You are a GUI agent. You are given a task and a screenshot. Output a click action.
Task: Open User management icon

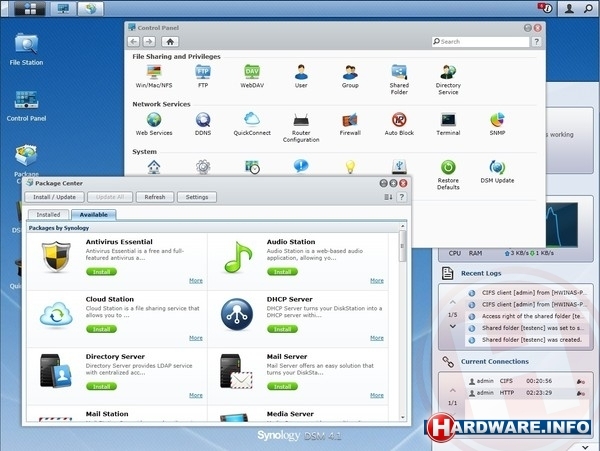click(x=301, y=76)
